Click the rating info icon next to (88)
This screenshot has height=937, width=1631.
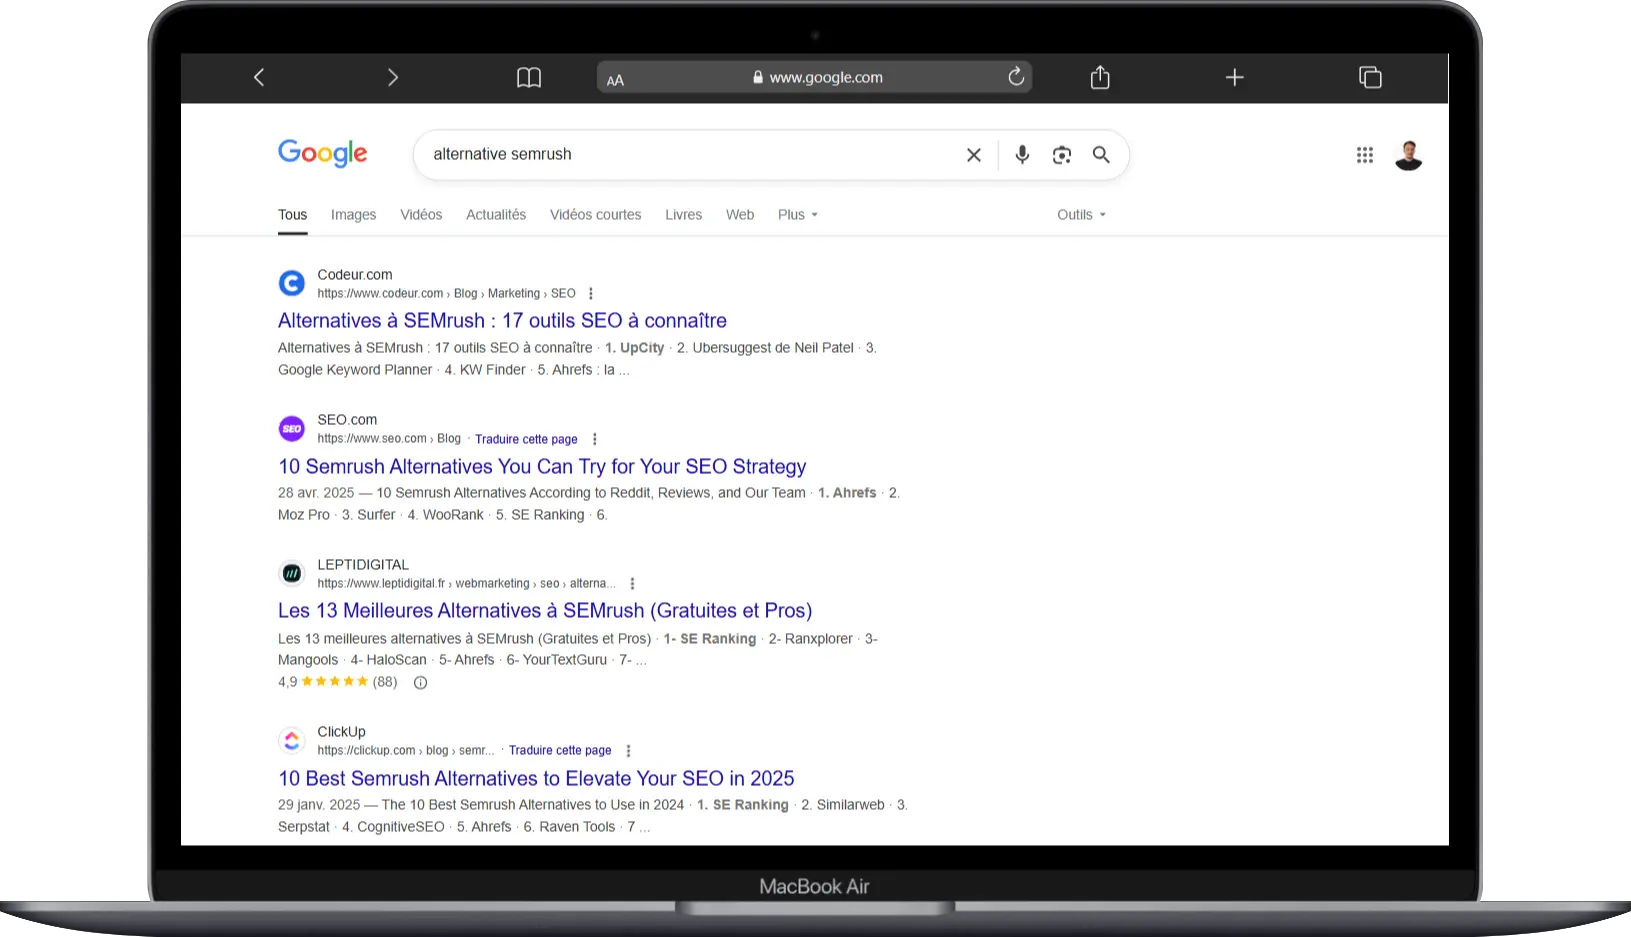click(421, 683)
